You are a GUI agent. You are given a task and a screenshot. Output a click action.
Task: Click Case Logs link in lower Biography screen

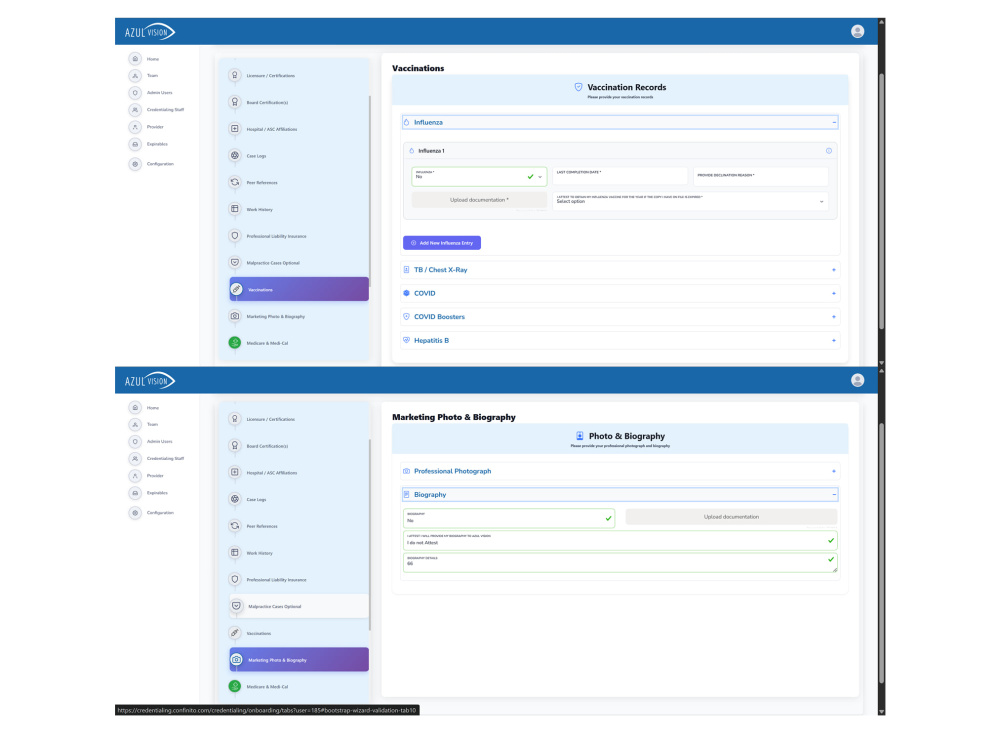point(256,499)
